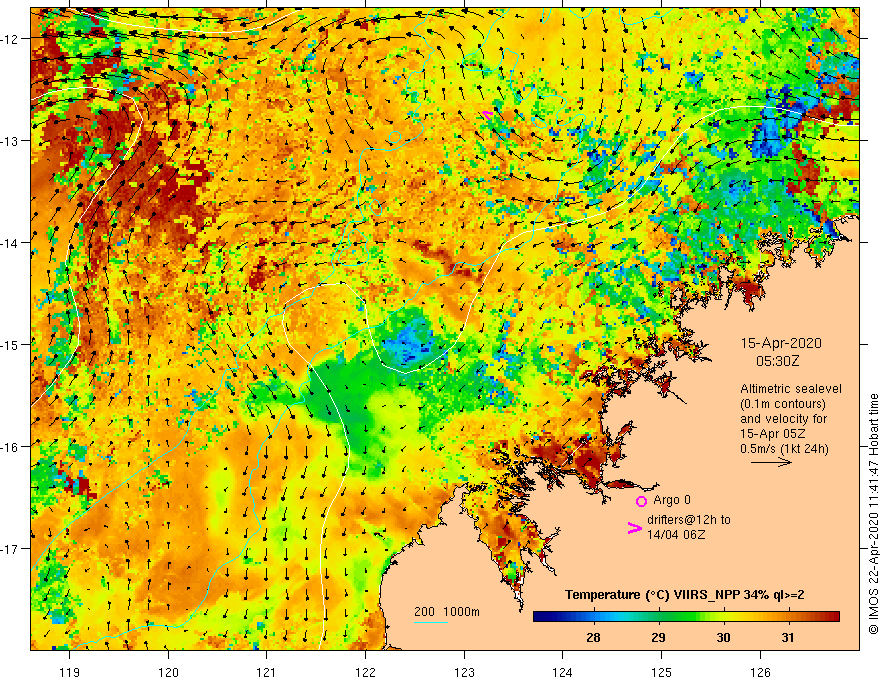Click the '05:30Z' time label
Screen dimensions: 880x680
[777, 361]
